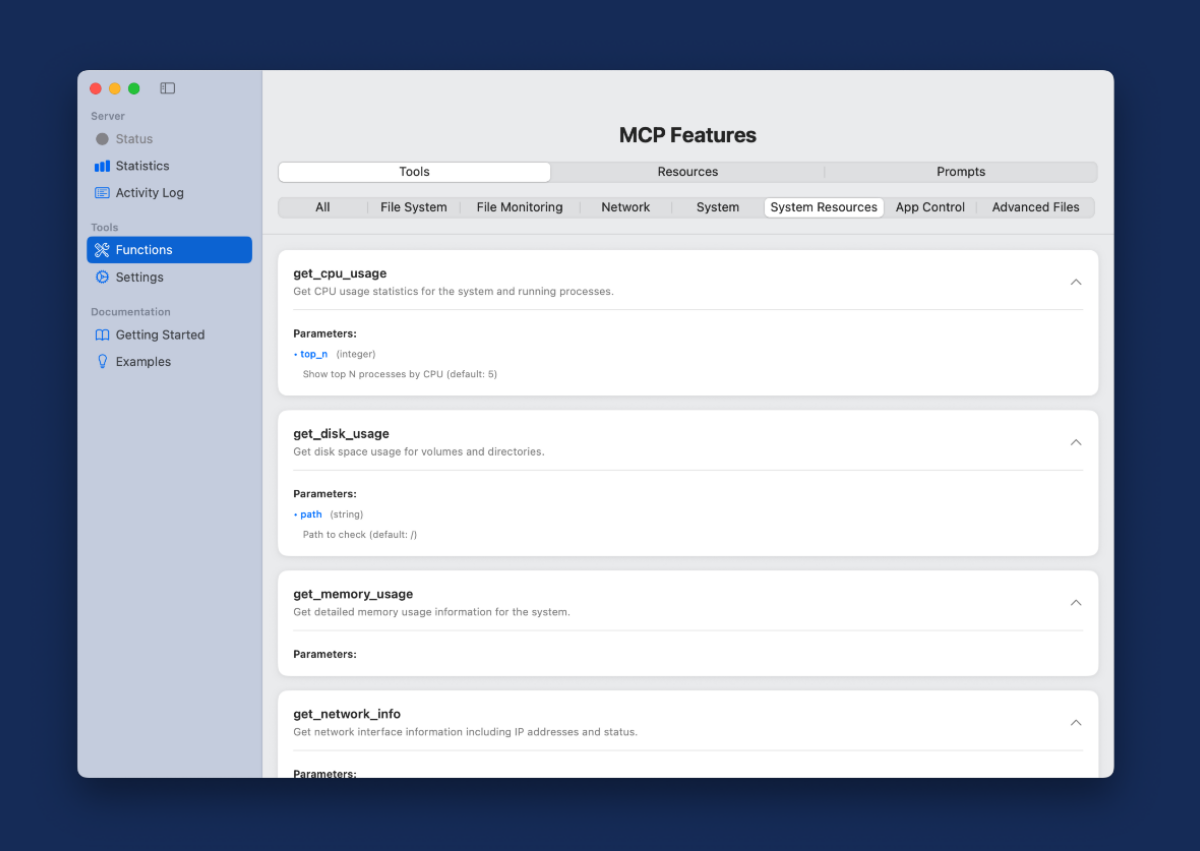Click the path parameter name
The image size is (1200, 851).
coord(311,514)
